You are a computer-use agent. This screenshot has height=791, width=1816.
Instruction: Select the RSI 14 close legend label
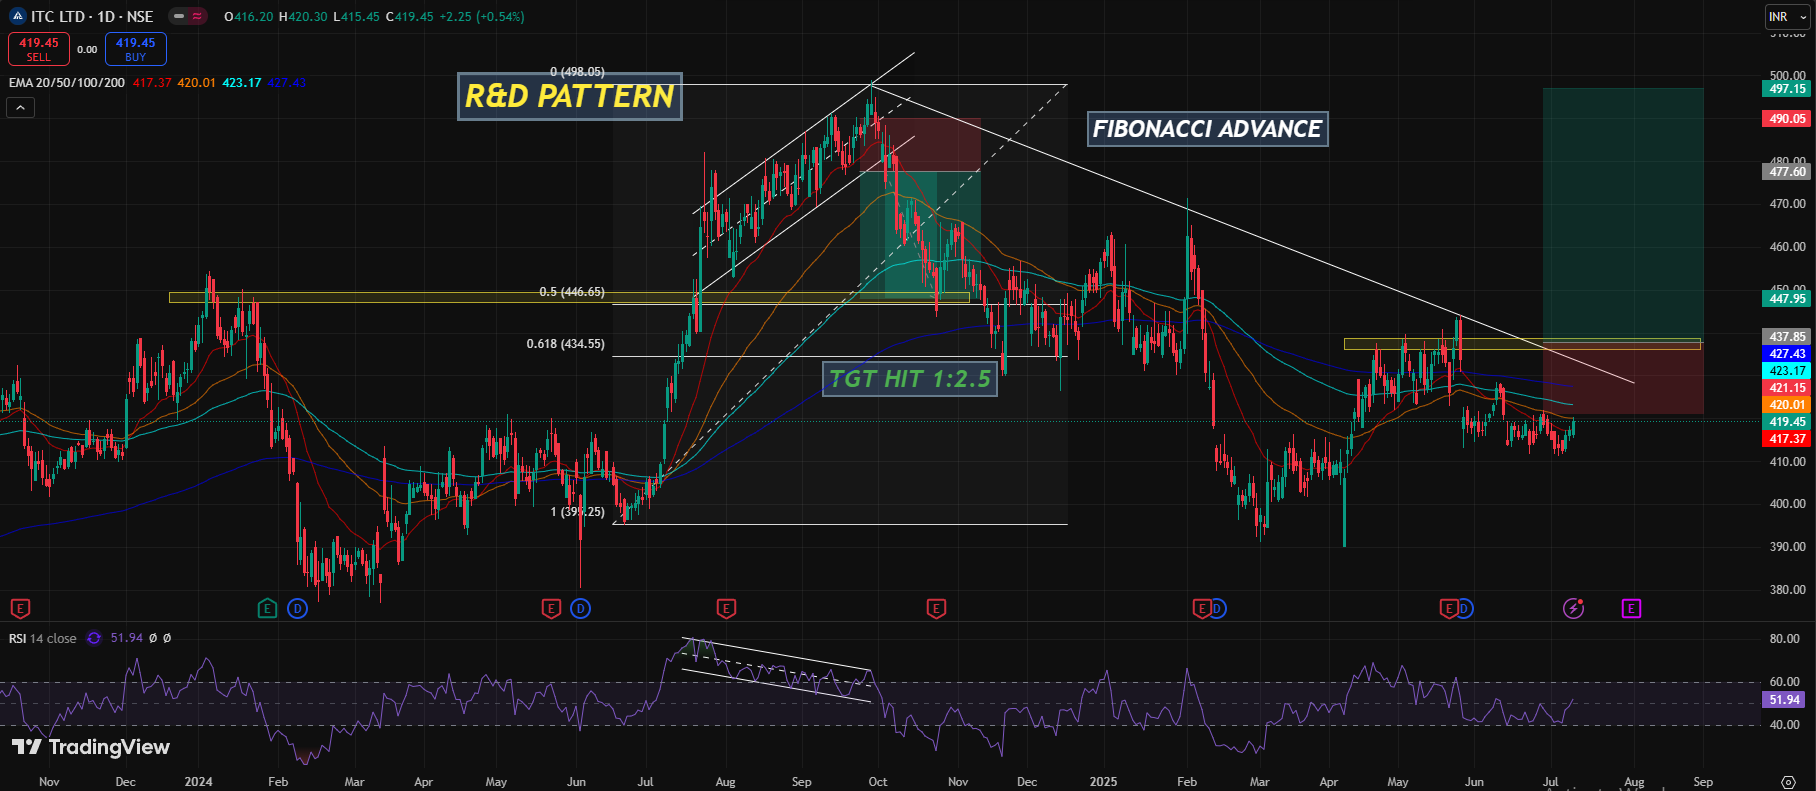43,638
